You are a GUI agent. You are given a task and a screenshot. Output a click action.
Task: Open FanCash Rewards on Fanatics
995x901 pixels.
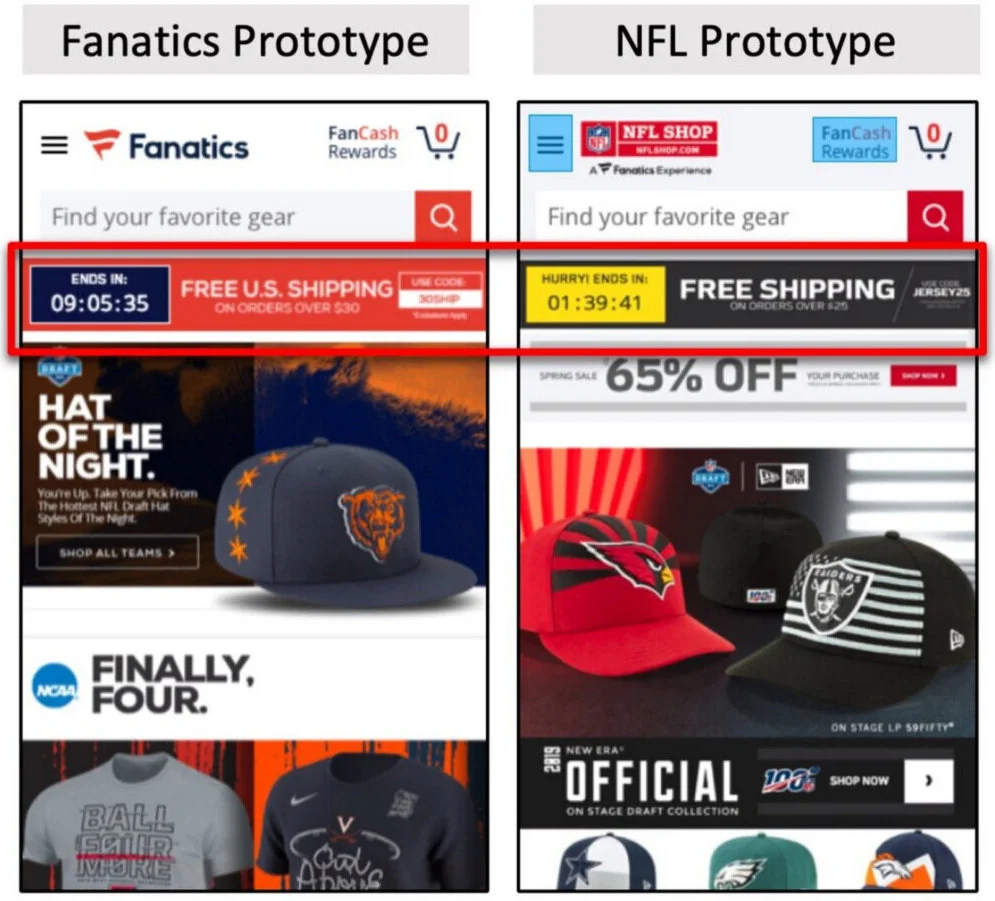click(363, 143)
